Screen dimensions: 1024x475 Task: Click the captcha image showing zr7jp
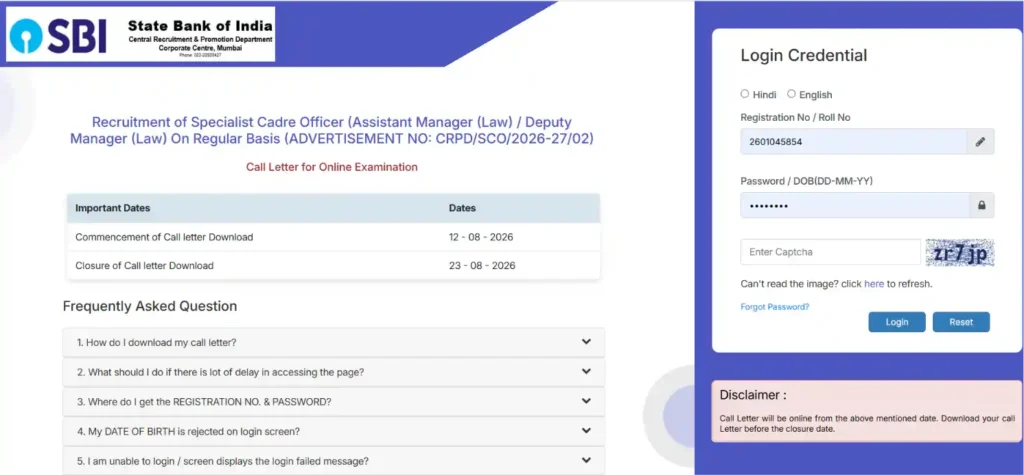pos(960,253)
